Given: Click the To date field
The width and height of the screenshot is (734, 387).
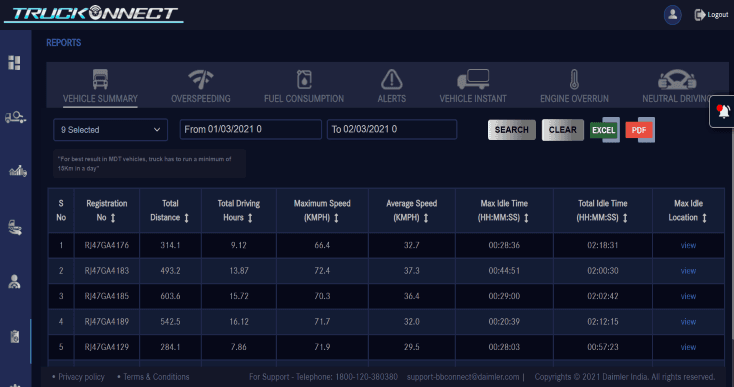Looking at the screenshot, I should [392, 129].
